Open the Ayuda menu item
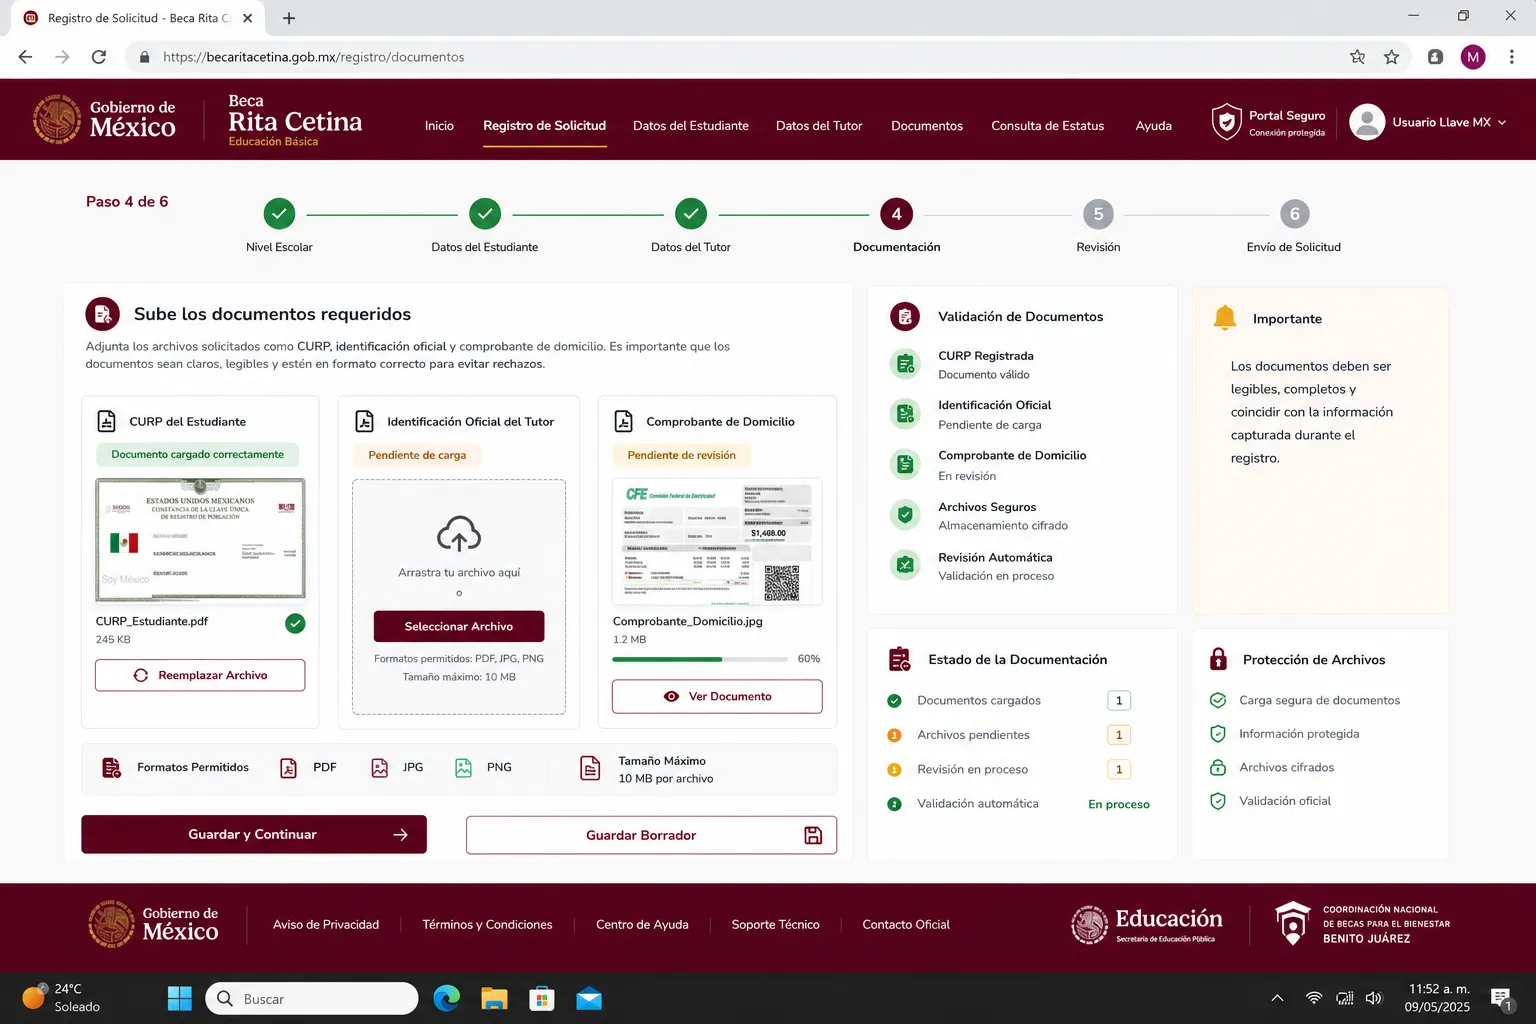 (1153, 126)
